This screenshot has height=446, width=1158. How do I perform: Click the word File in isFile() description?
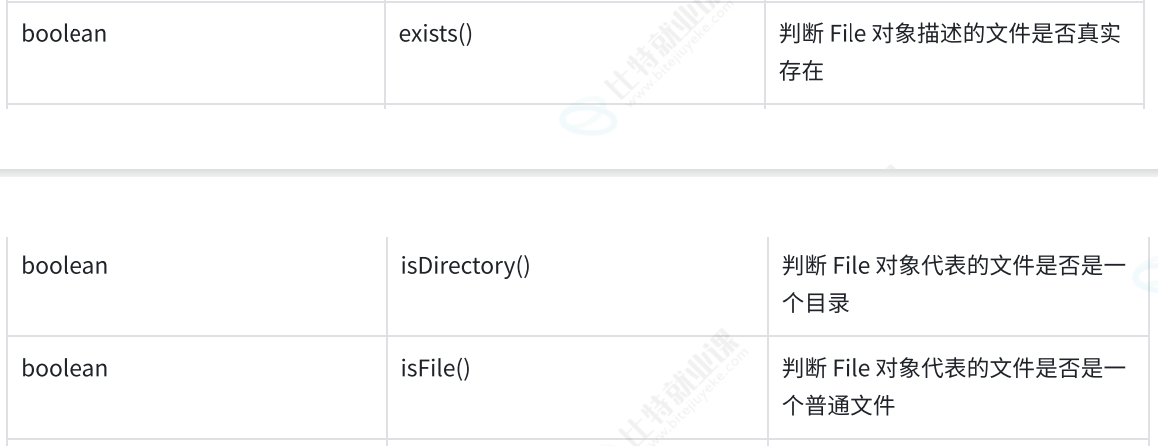(x=852, y=368)
